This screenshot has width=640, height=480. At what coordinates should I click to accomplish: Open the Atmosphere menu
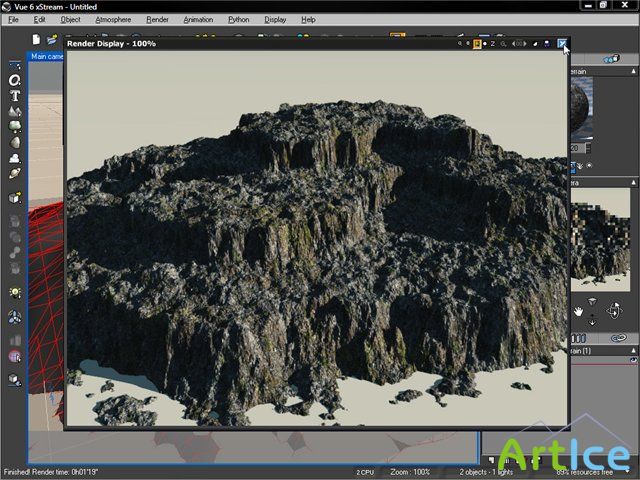(x=112, y=19)
